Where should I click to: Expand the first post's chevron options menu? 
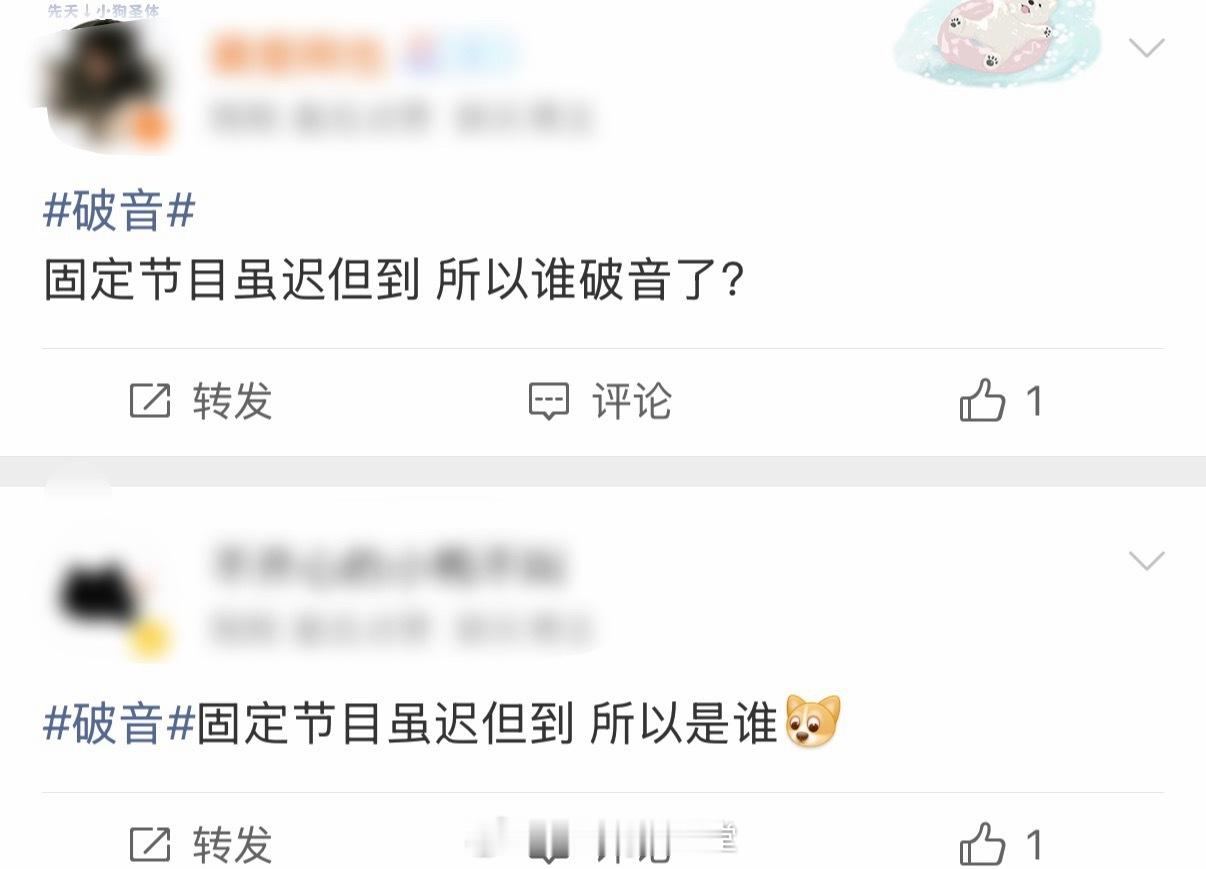(x=1146, y=47)
